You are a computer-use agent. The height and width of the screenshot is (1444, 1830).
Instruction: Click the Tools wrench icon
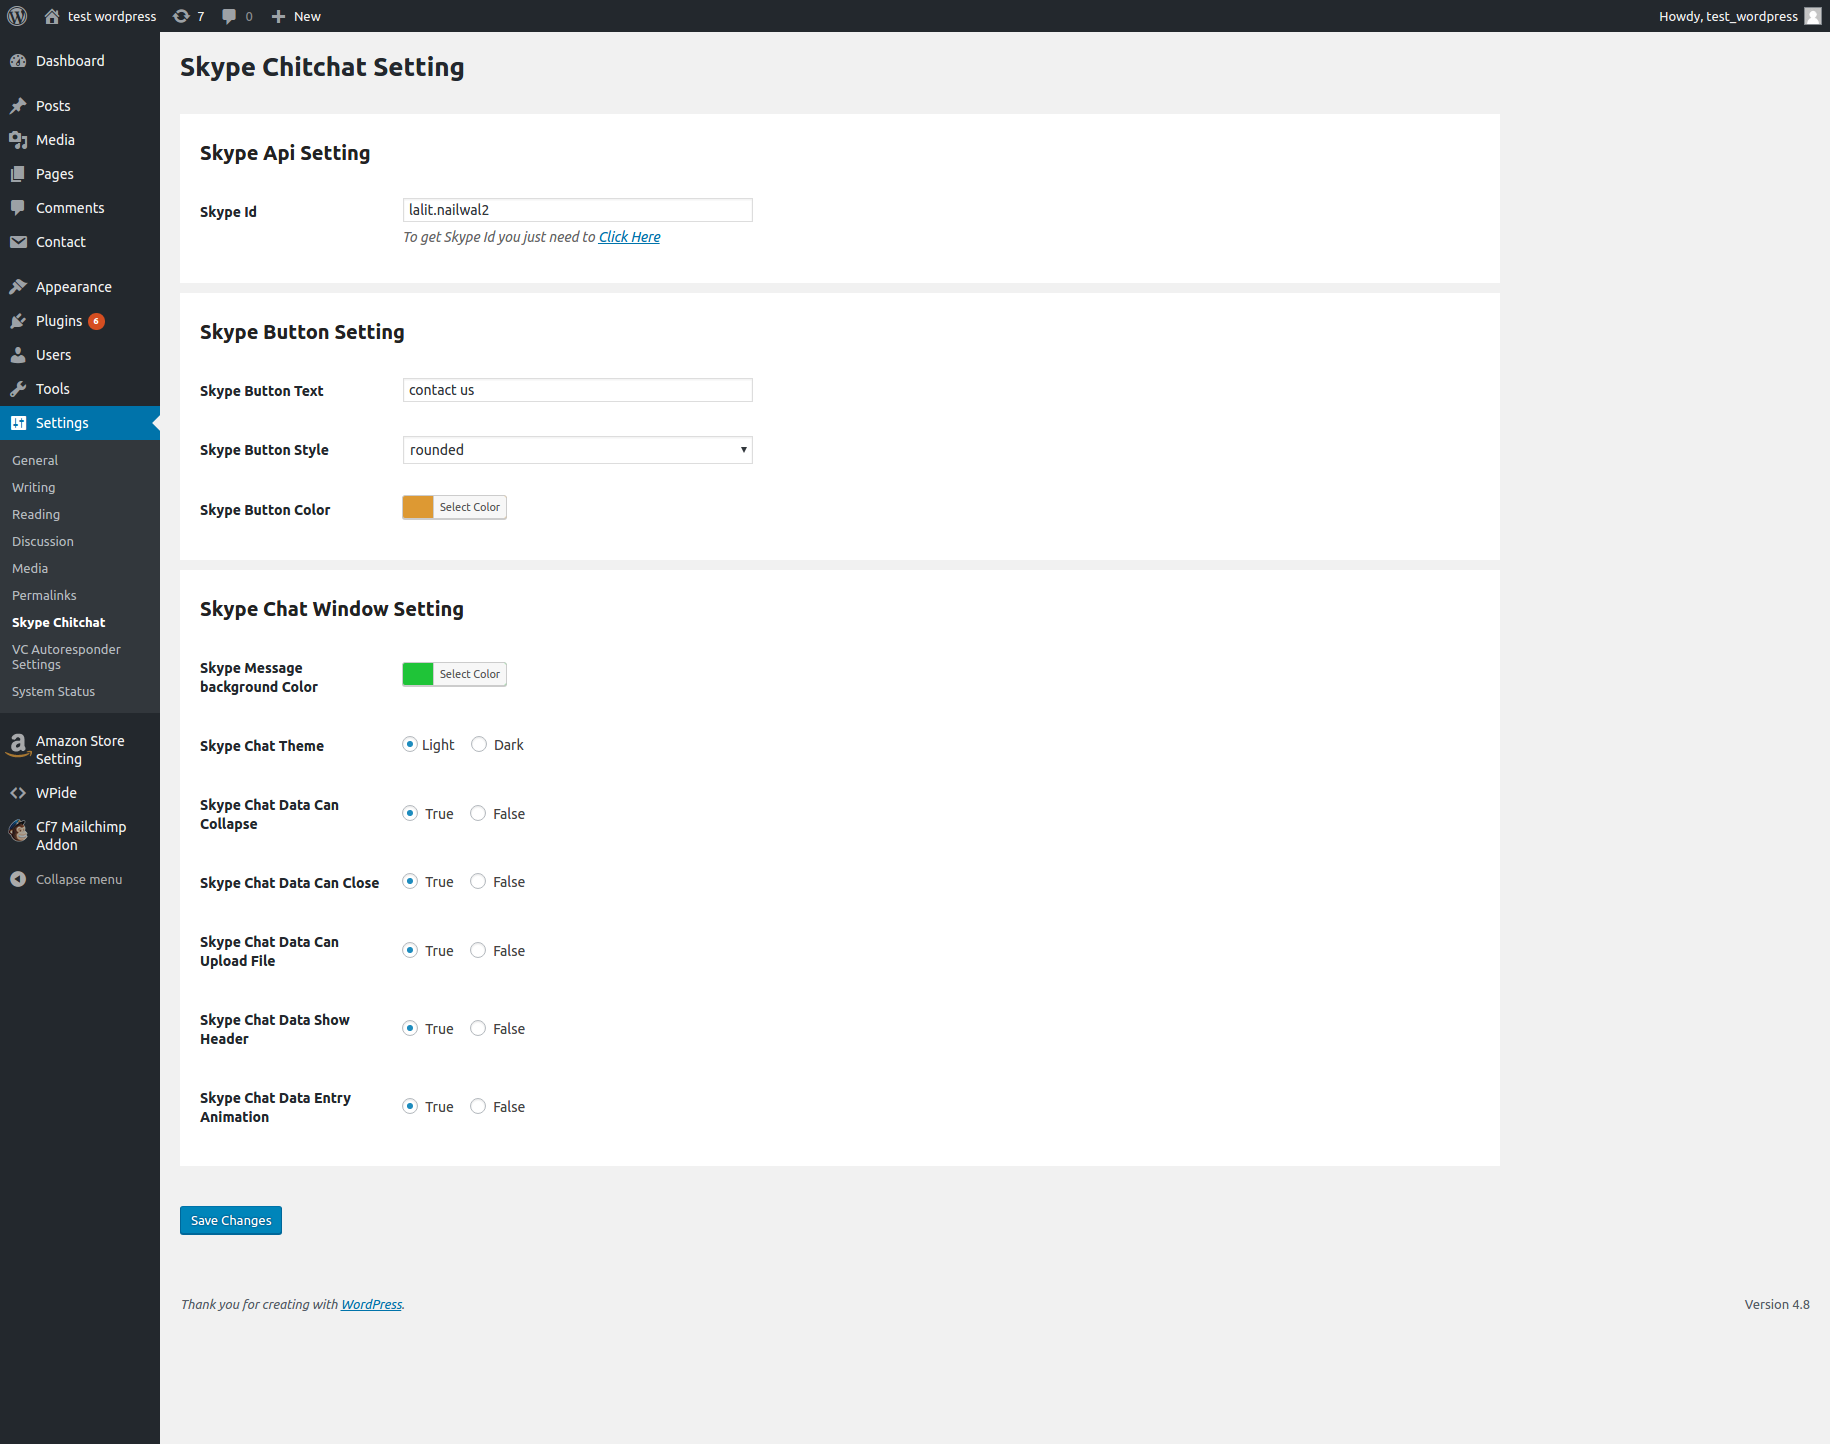[x=18, y=389]
